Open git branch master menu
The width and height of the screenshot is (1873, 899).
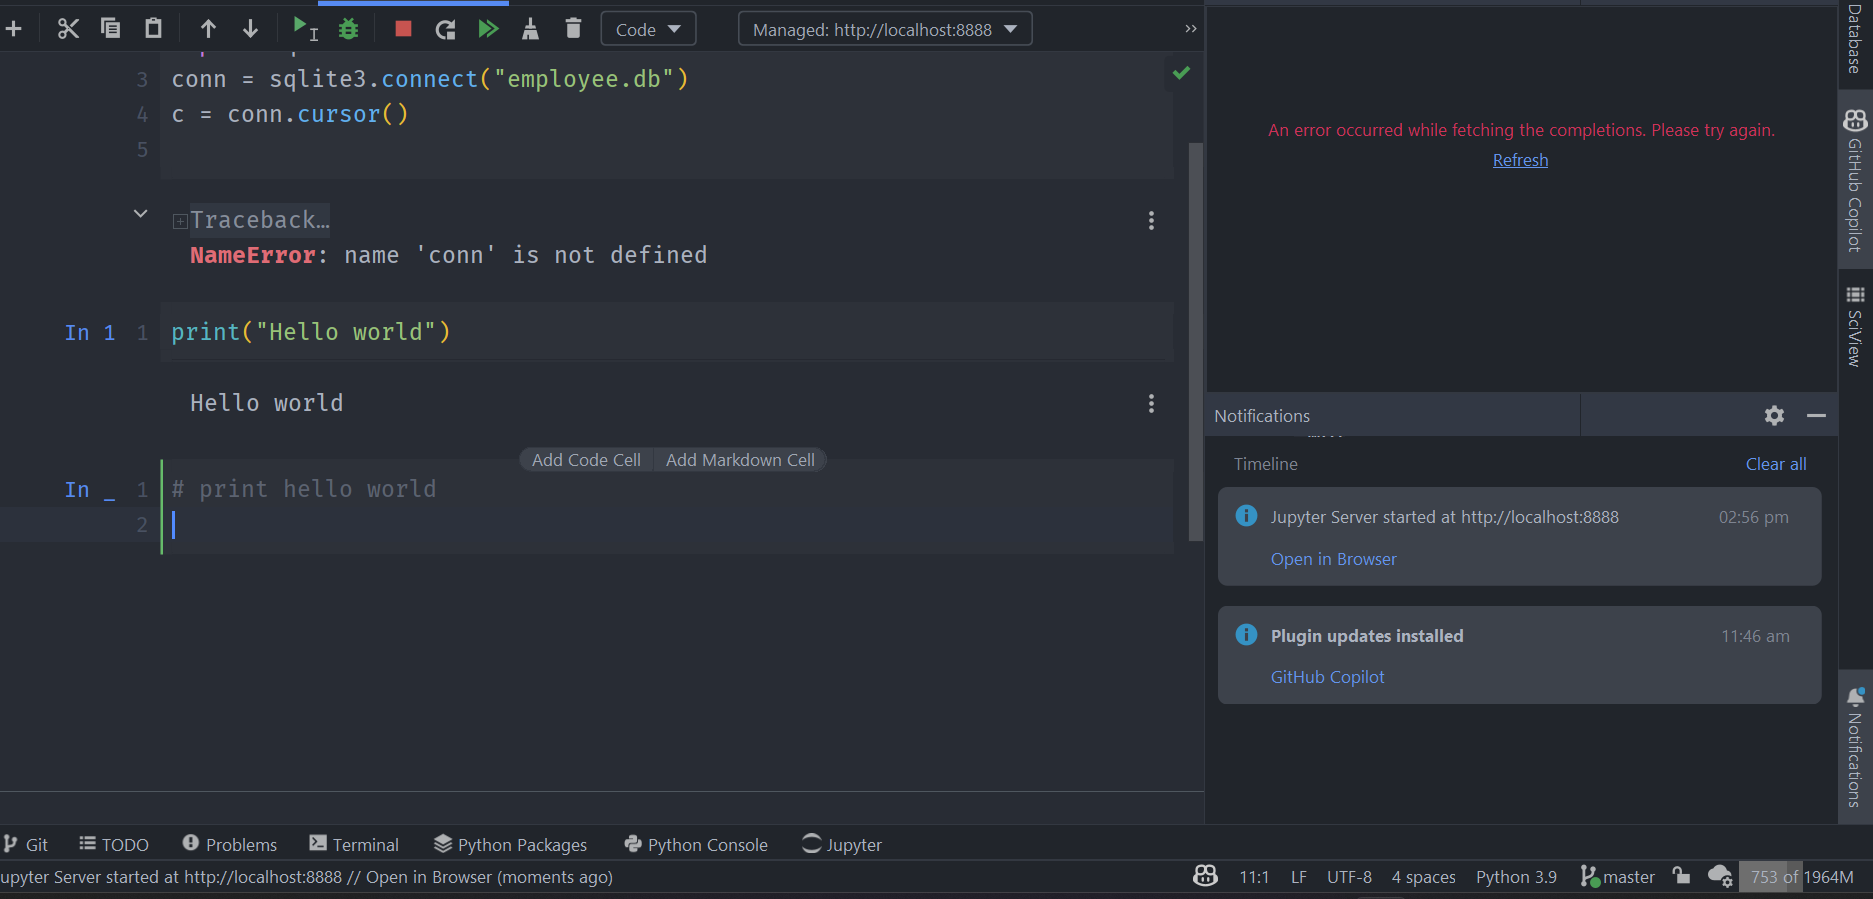click(1617, 877)
